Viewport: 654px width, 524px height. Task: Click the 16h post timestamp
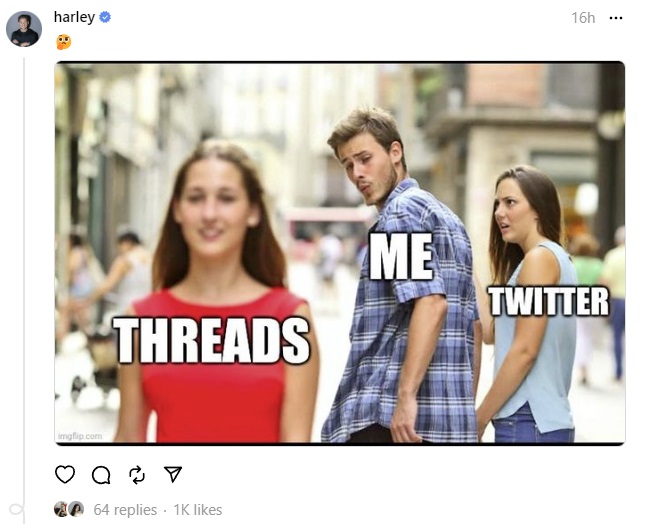tap(583, 18)
